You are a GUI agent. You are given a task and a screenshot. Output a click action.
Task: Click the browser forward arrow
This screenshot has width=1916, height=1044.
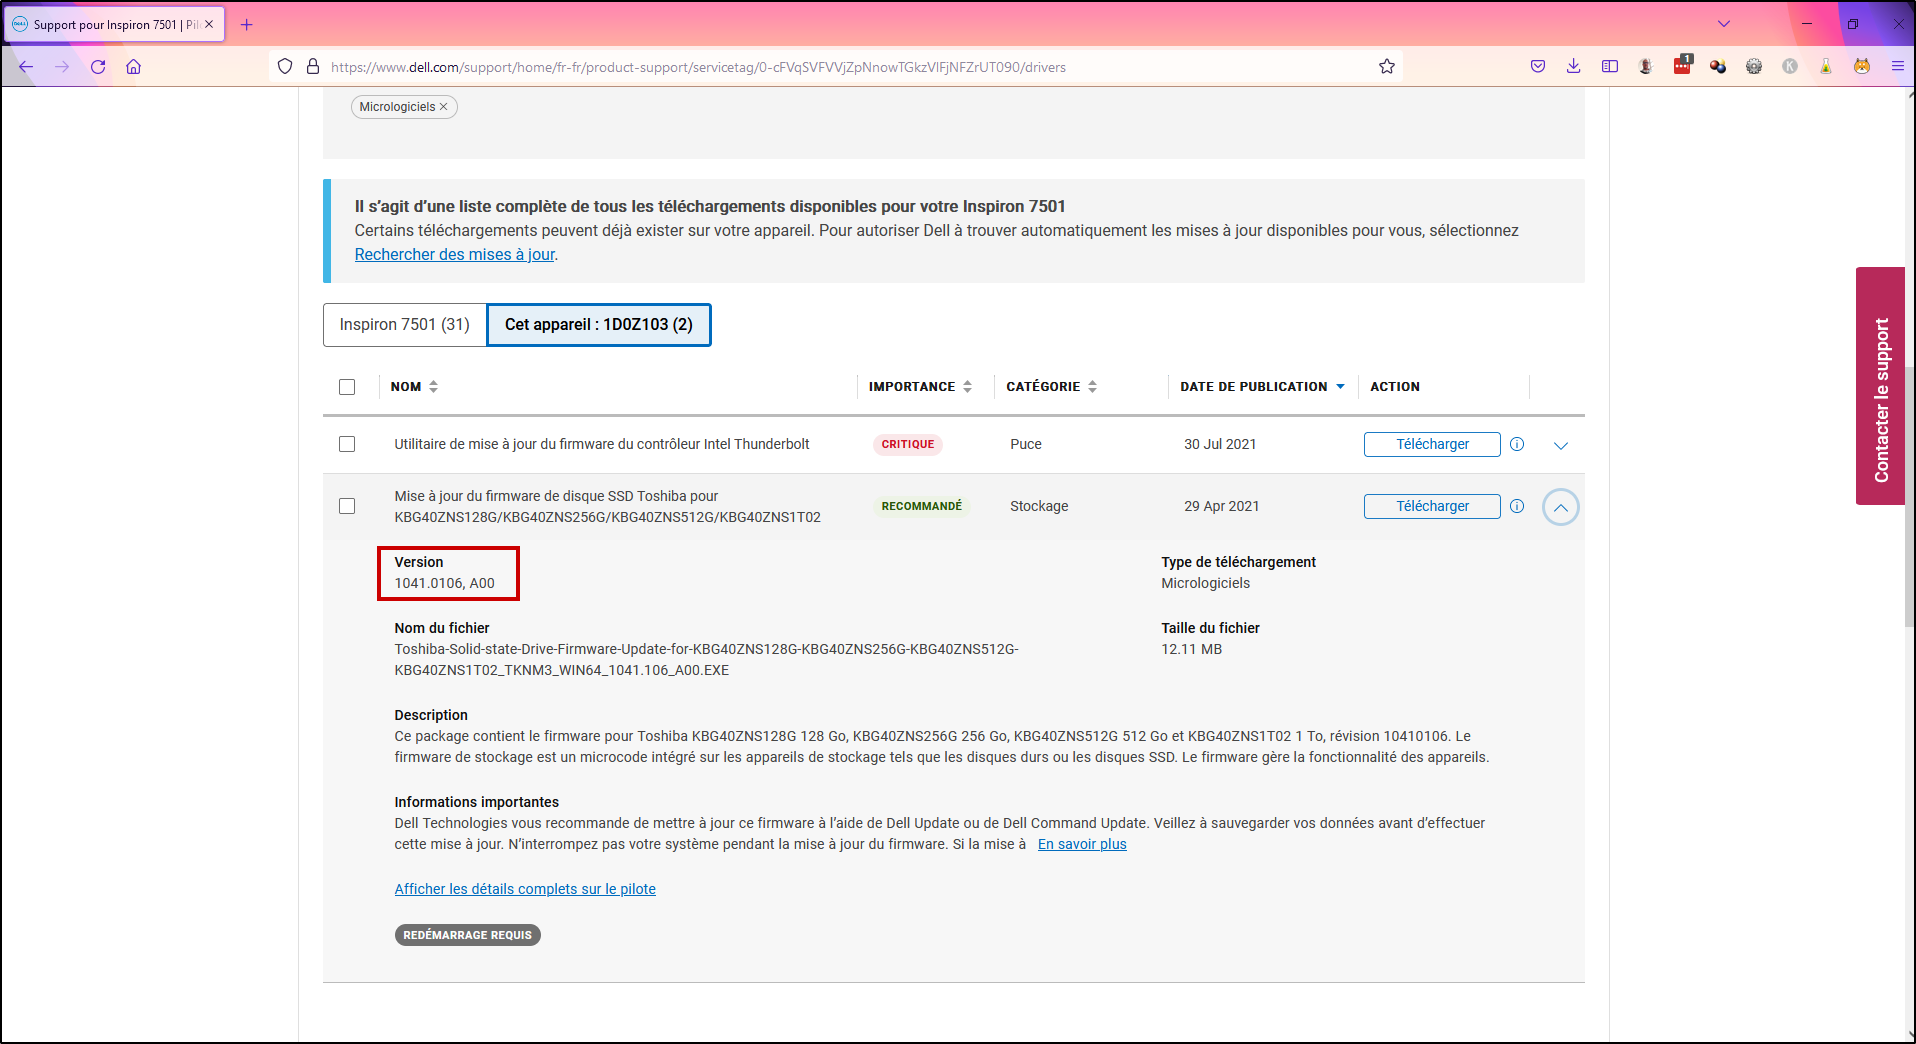62,67
